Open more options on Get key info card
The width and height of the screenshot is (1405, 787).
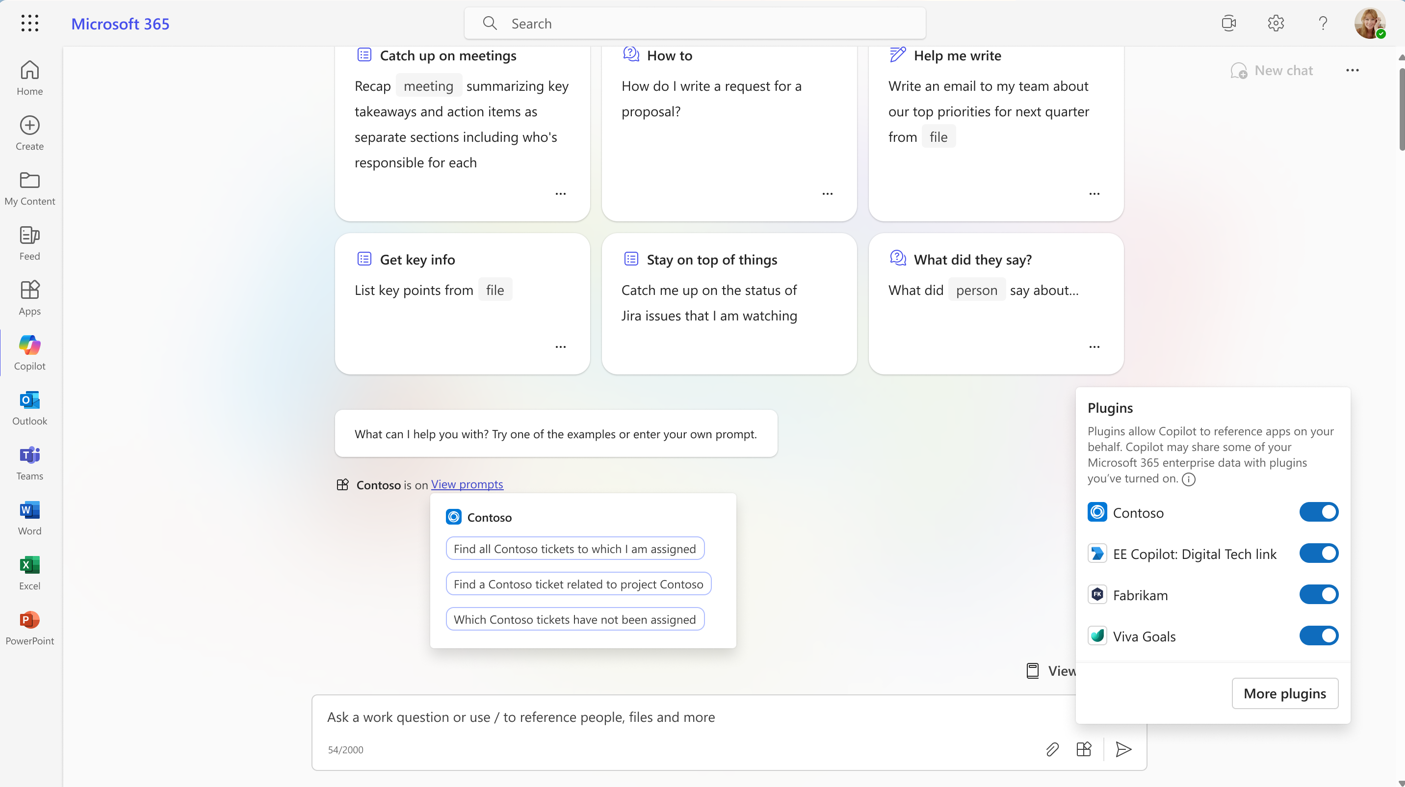[561, 347]
